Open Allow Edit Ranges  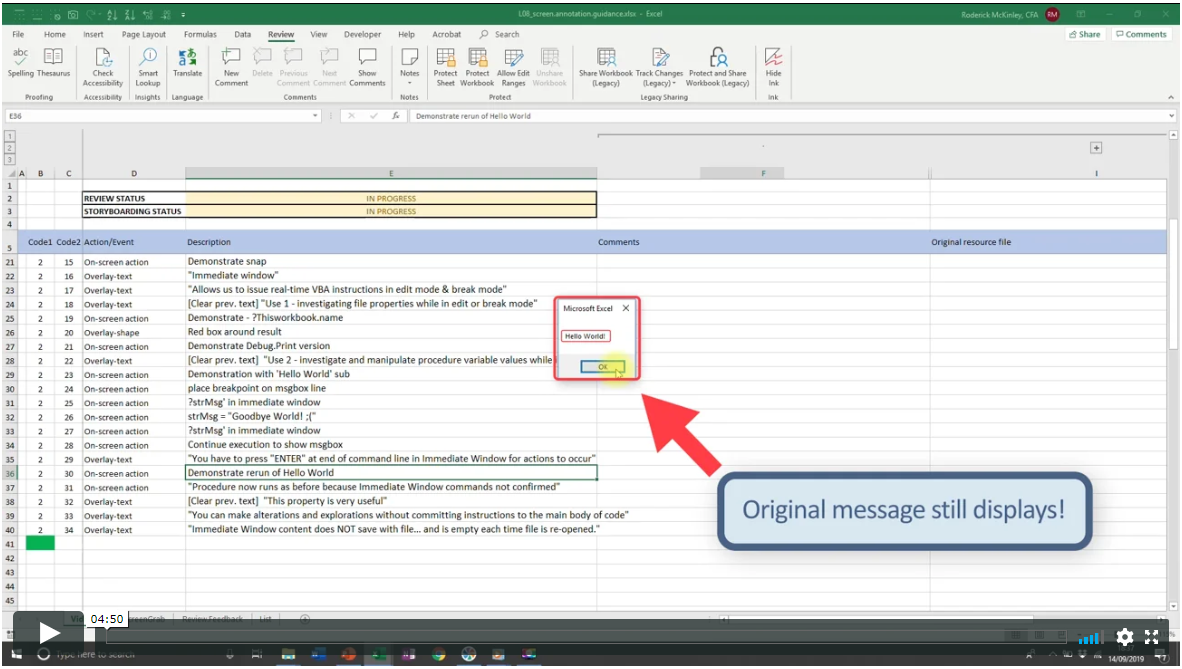tap(513, 67)
